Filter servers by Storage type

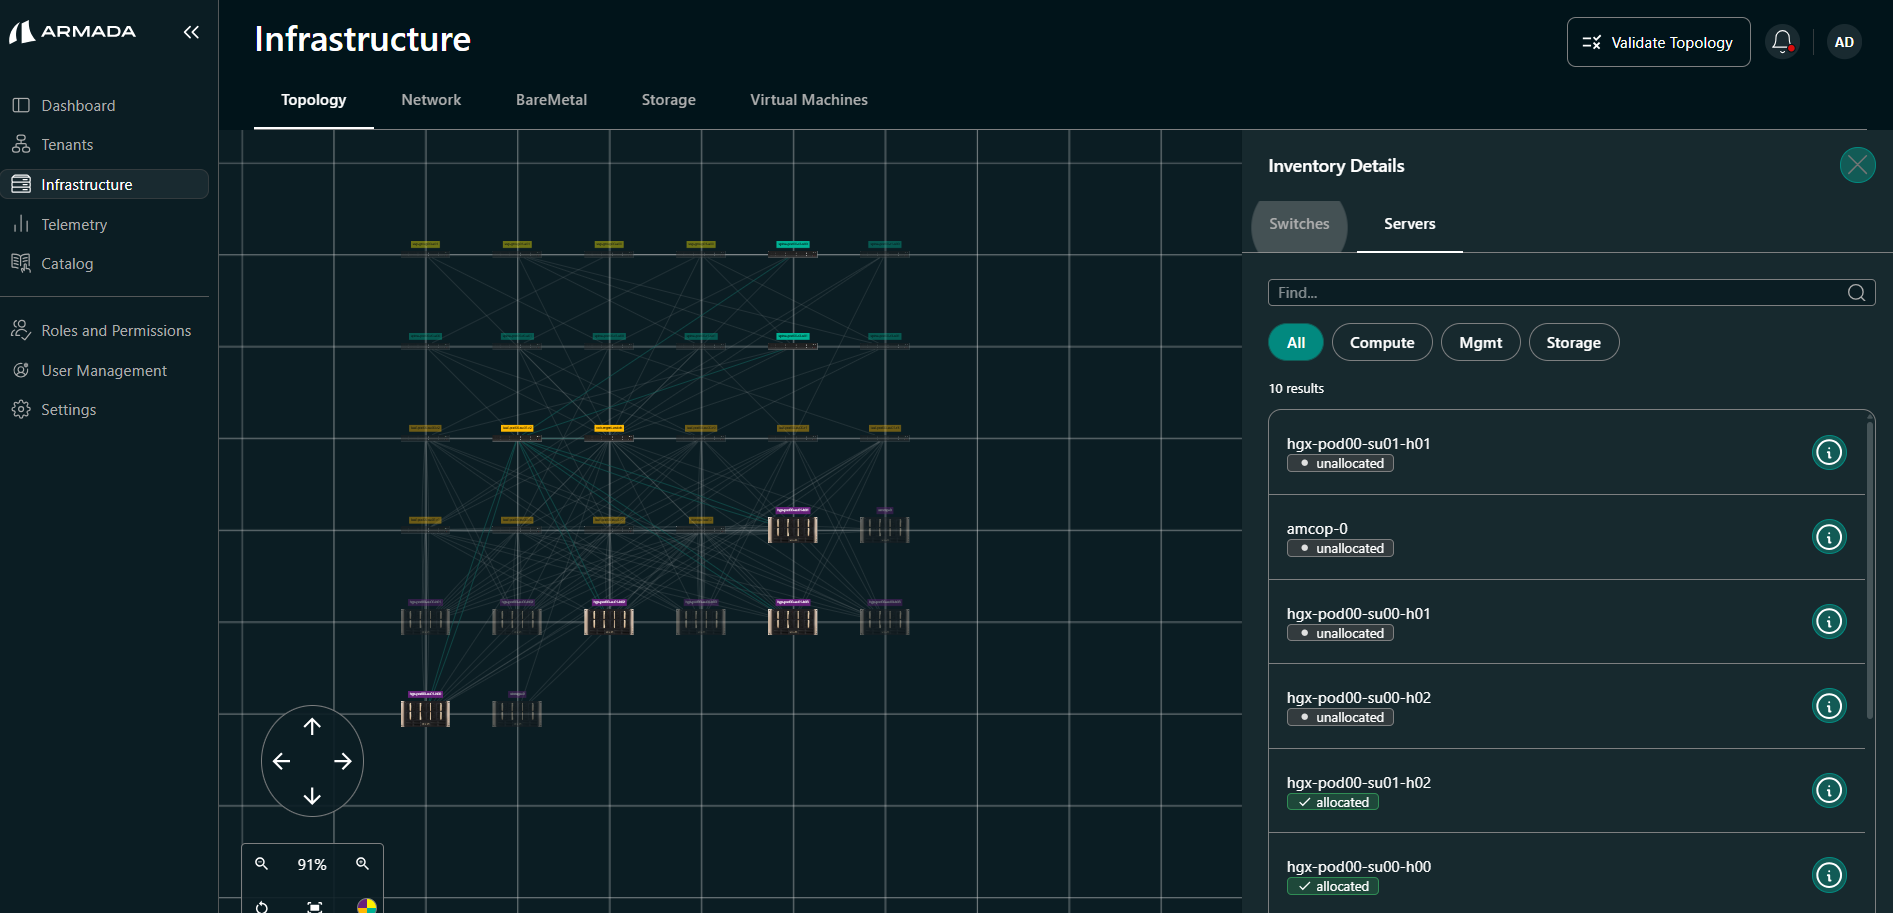tap(1573, 343)
